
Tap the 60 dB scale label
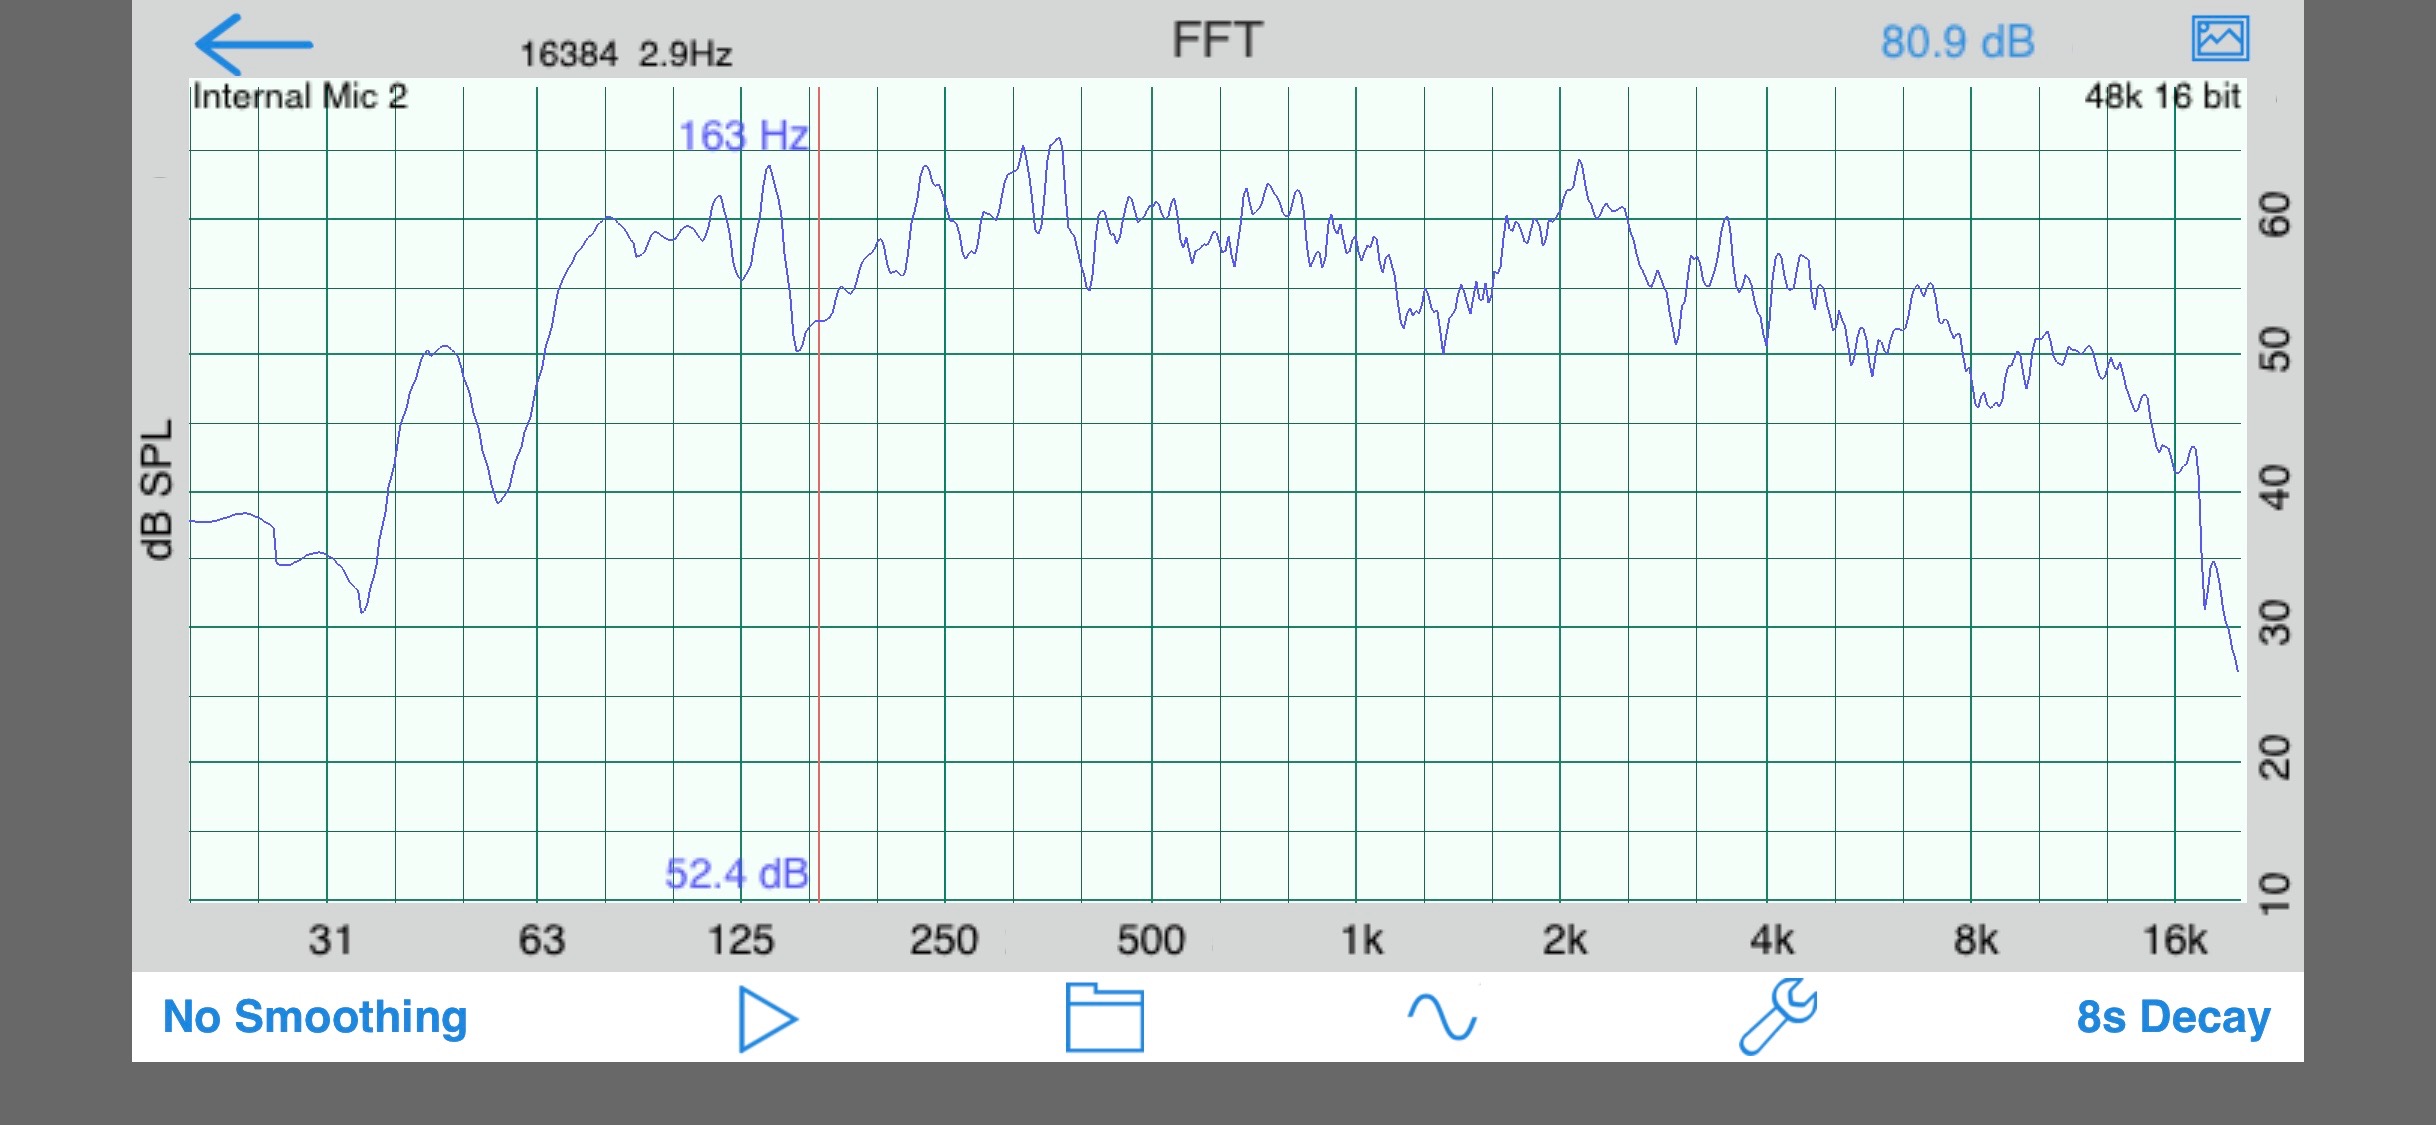pos(2275,215)
